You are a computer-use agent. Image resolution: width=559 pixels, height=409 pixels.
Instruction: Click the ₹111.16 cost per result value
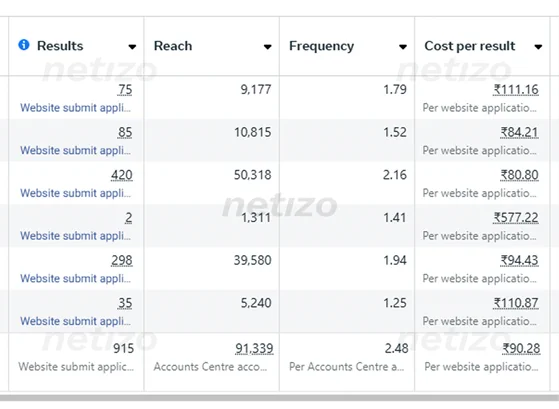tap(516, 90)
